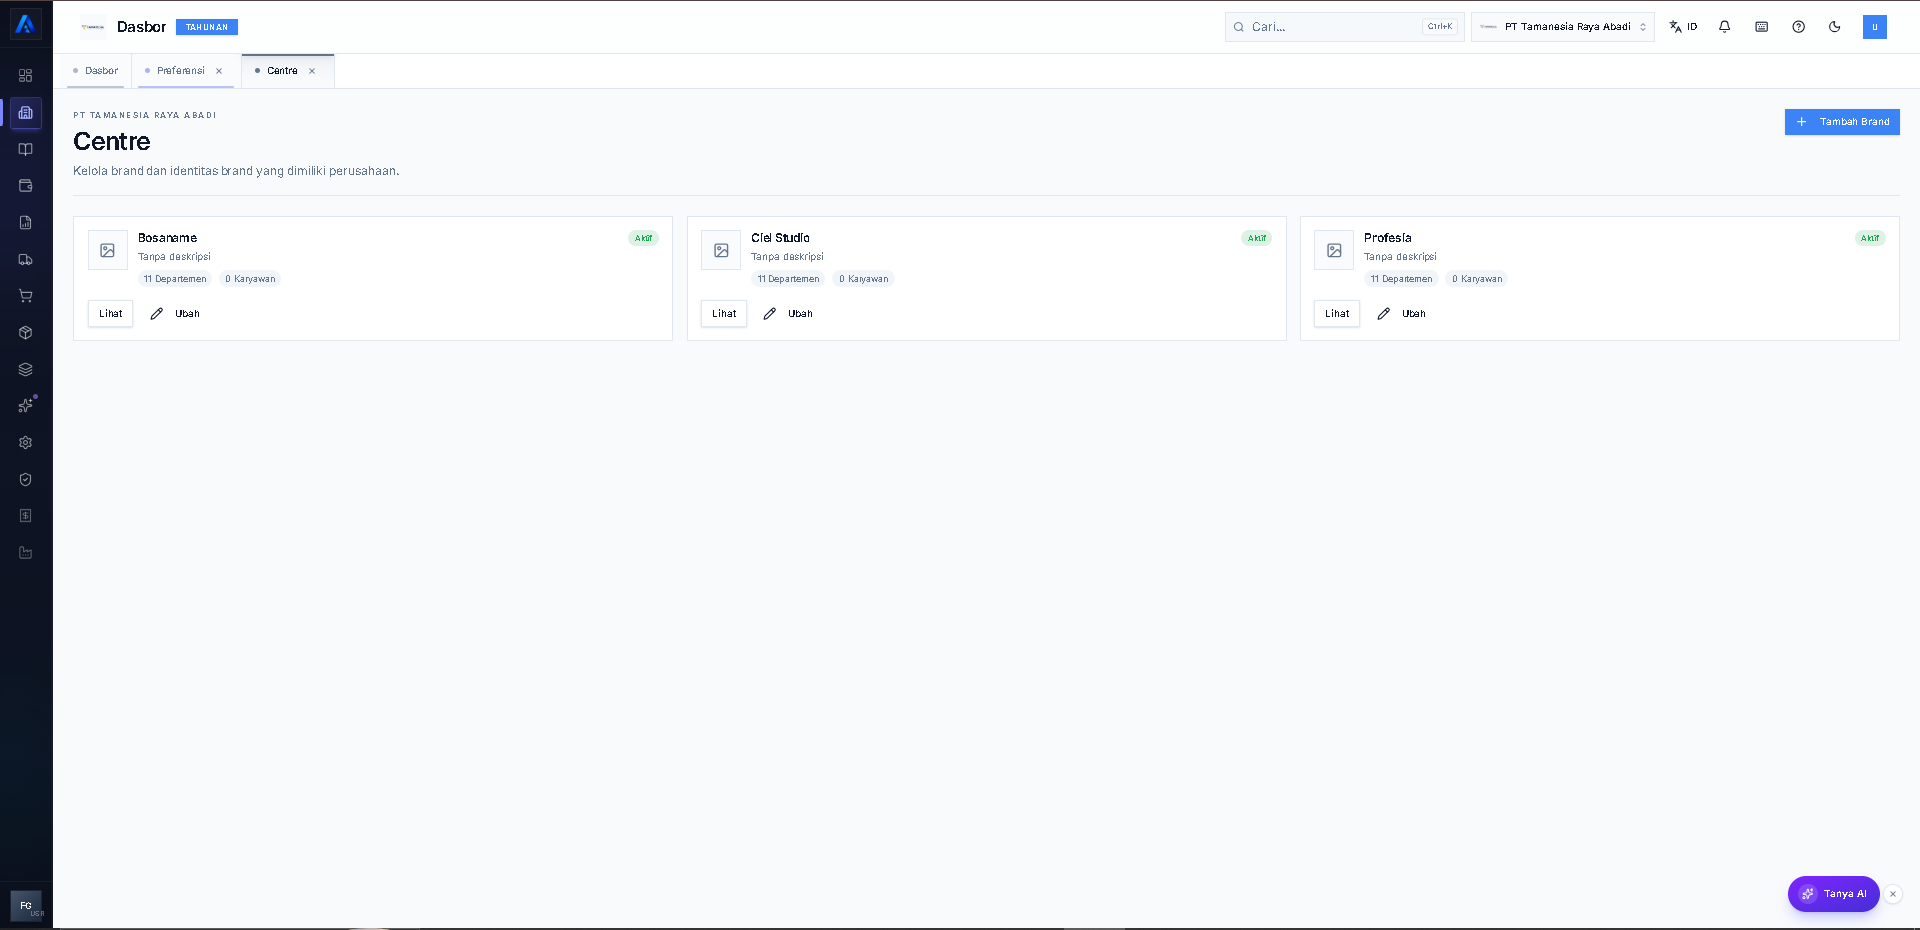
Task: Open the dashboard grid icon in sidebar
Action: click(x=26, y=76)
